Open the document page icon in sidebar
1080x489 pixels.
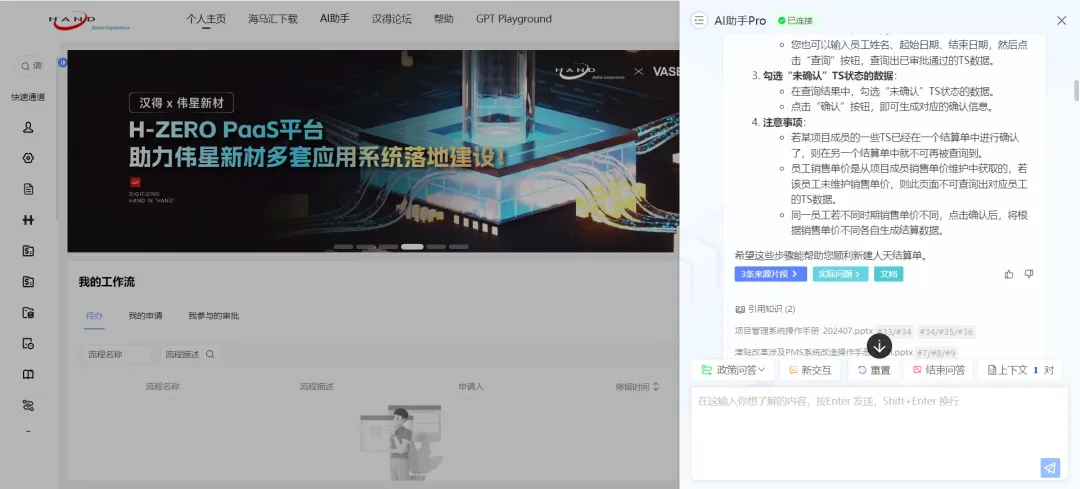click(x=28, y=189)
